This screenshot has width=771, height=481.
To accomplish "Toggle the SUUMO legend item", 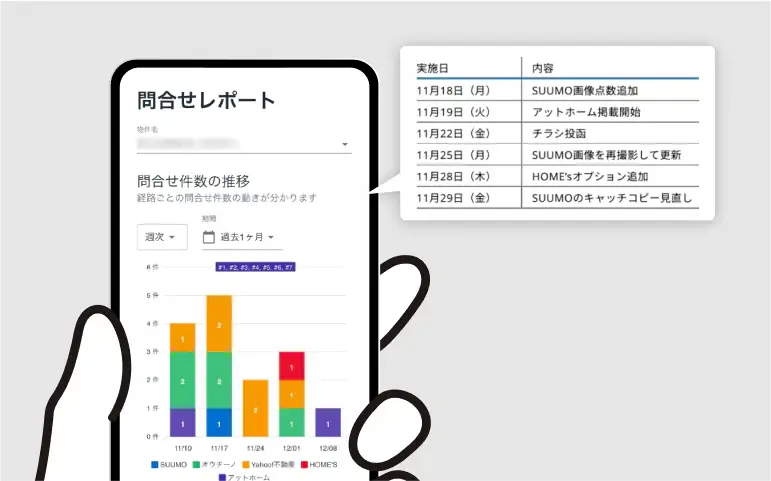I will click(177, 464).
